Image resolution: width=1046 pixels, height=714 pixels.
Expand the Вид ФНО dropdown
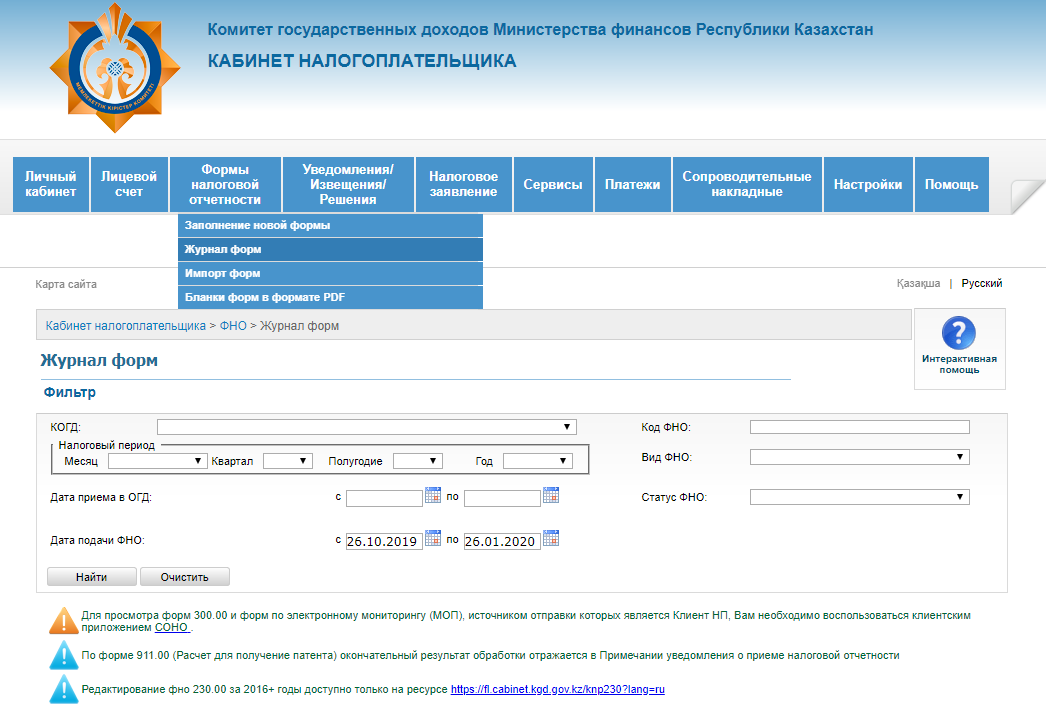[x=859, y=457]
